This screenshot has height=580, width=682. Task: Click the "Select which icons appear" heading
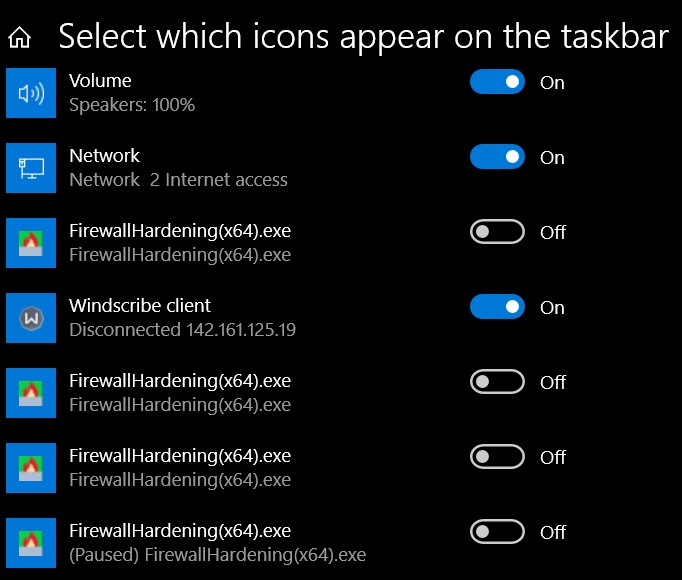pyautogui.click(x=363, y=37)
